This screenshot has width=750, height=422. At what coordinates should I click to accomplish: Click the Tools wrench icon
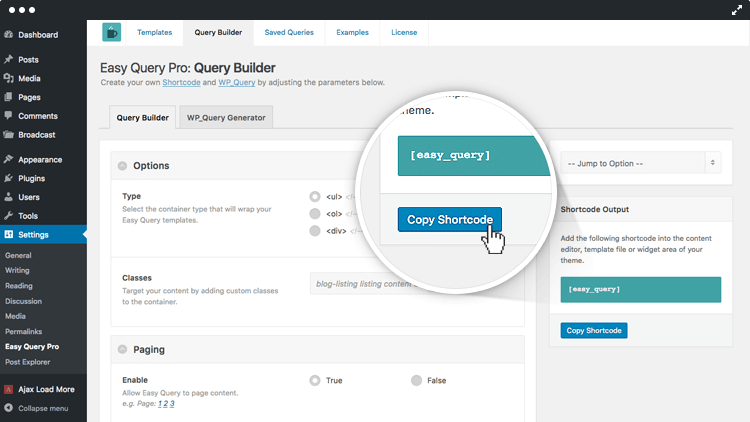pyautogui.click(x=8, y=215)
